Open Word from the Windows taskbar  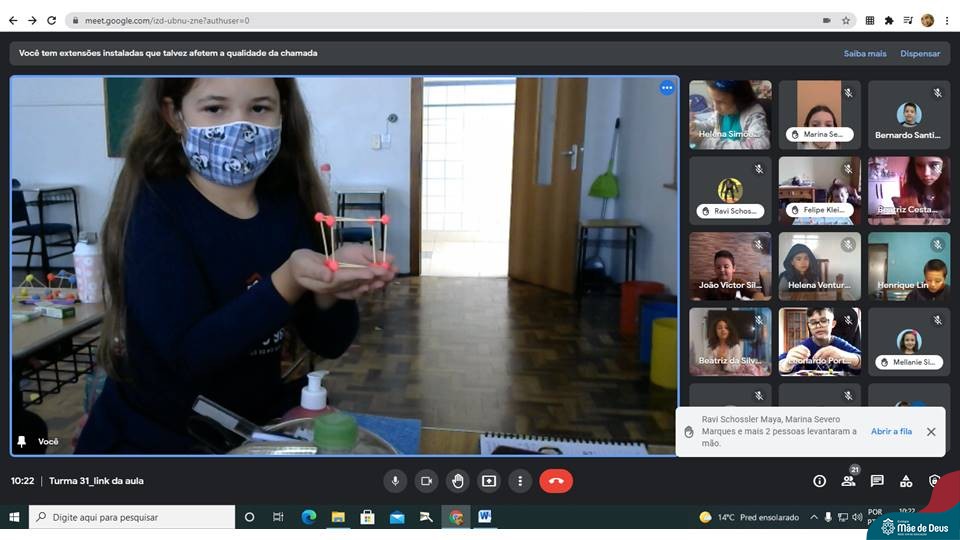[x=485, y=517]
